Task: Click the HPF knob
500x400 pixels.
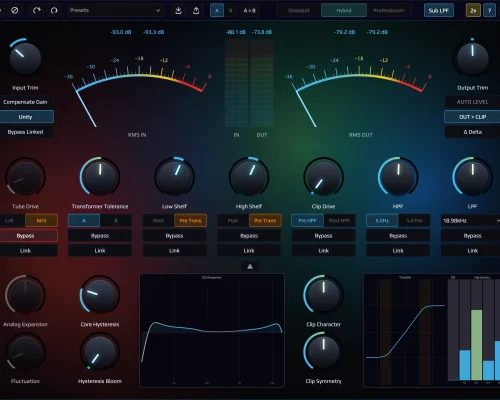Action: [x=398, y=177]
